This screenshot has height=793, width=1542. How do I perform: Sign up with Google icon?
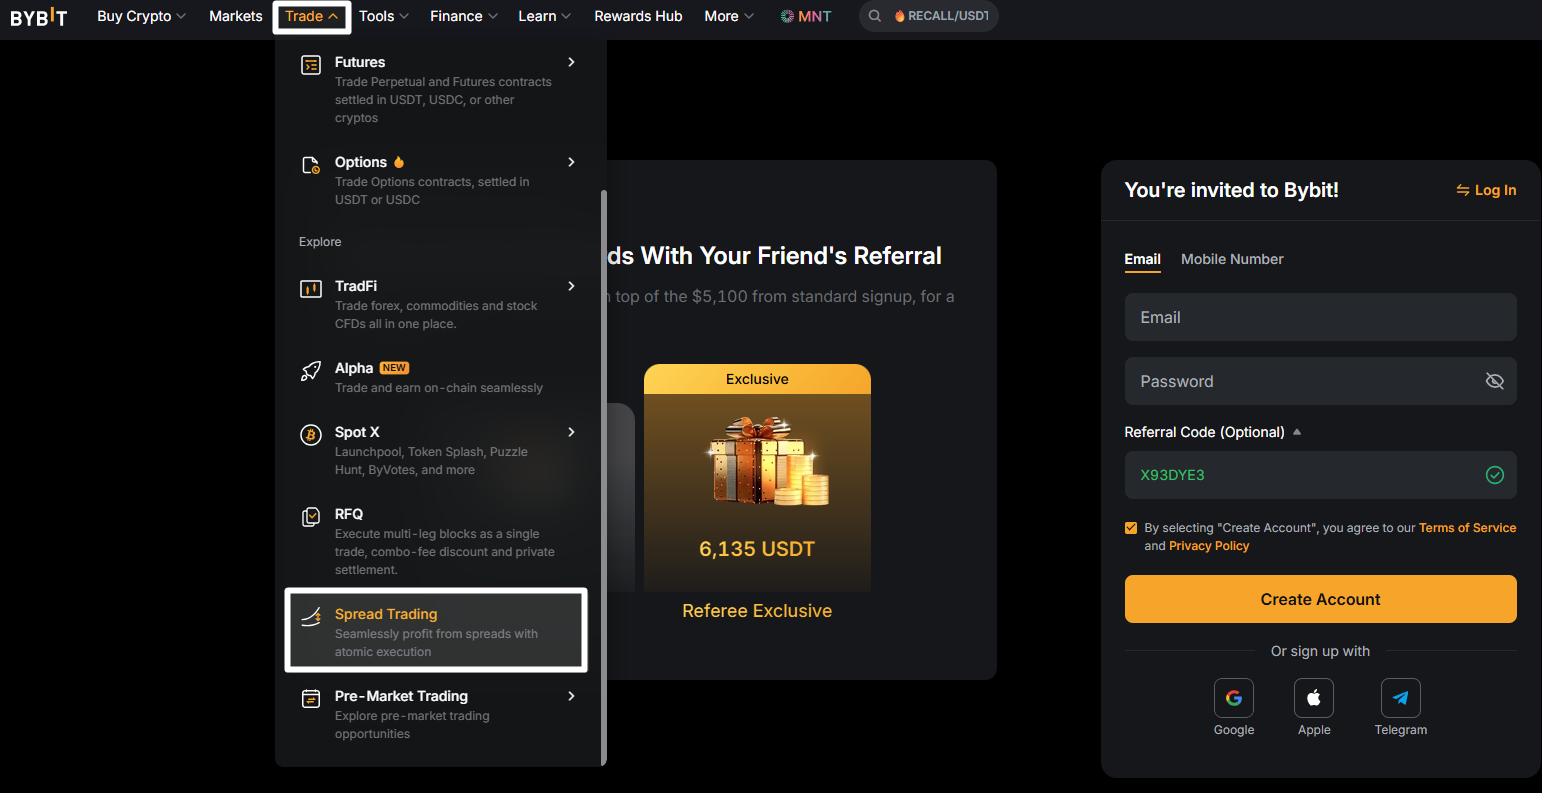pyautogui.click(x=1234, y=698)
